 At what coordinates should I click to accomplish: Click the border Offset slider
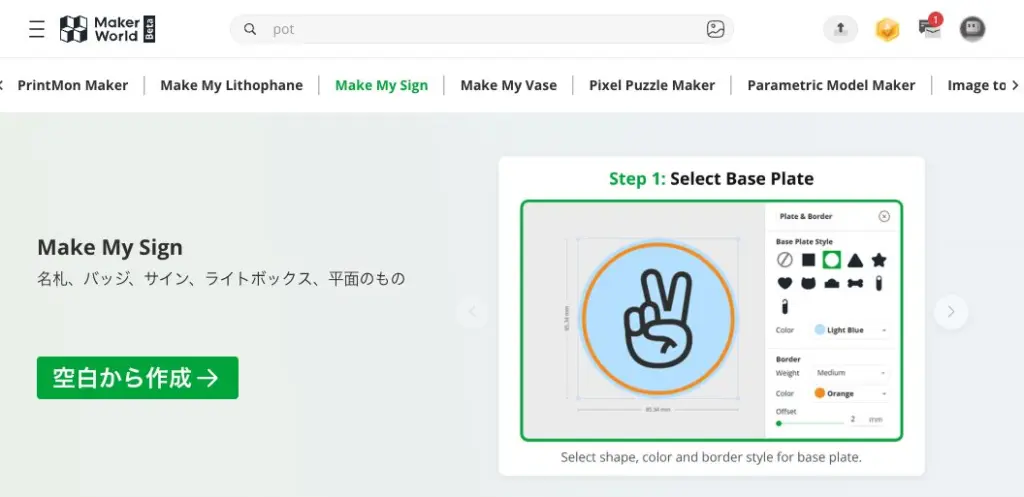[810, 423]
